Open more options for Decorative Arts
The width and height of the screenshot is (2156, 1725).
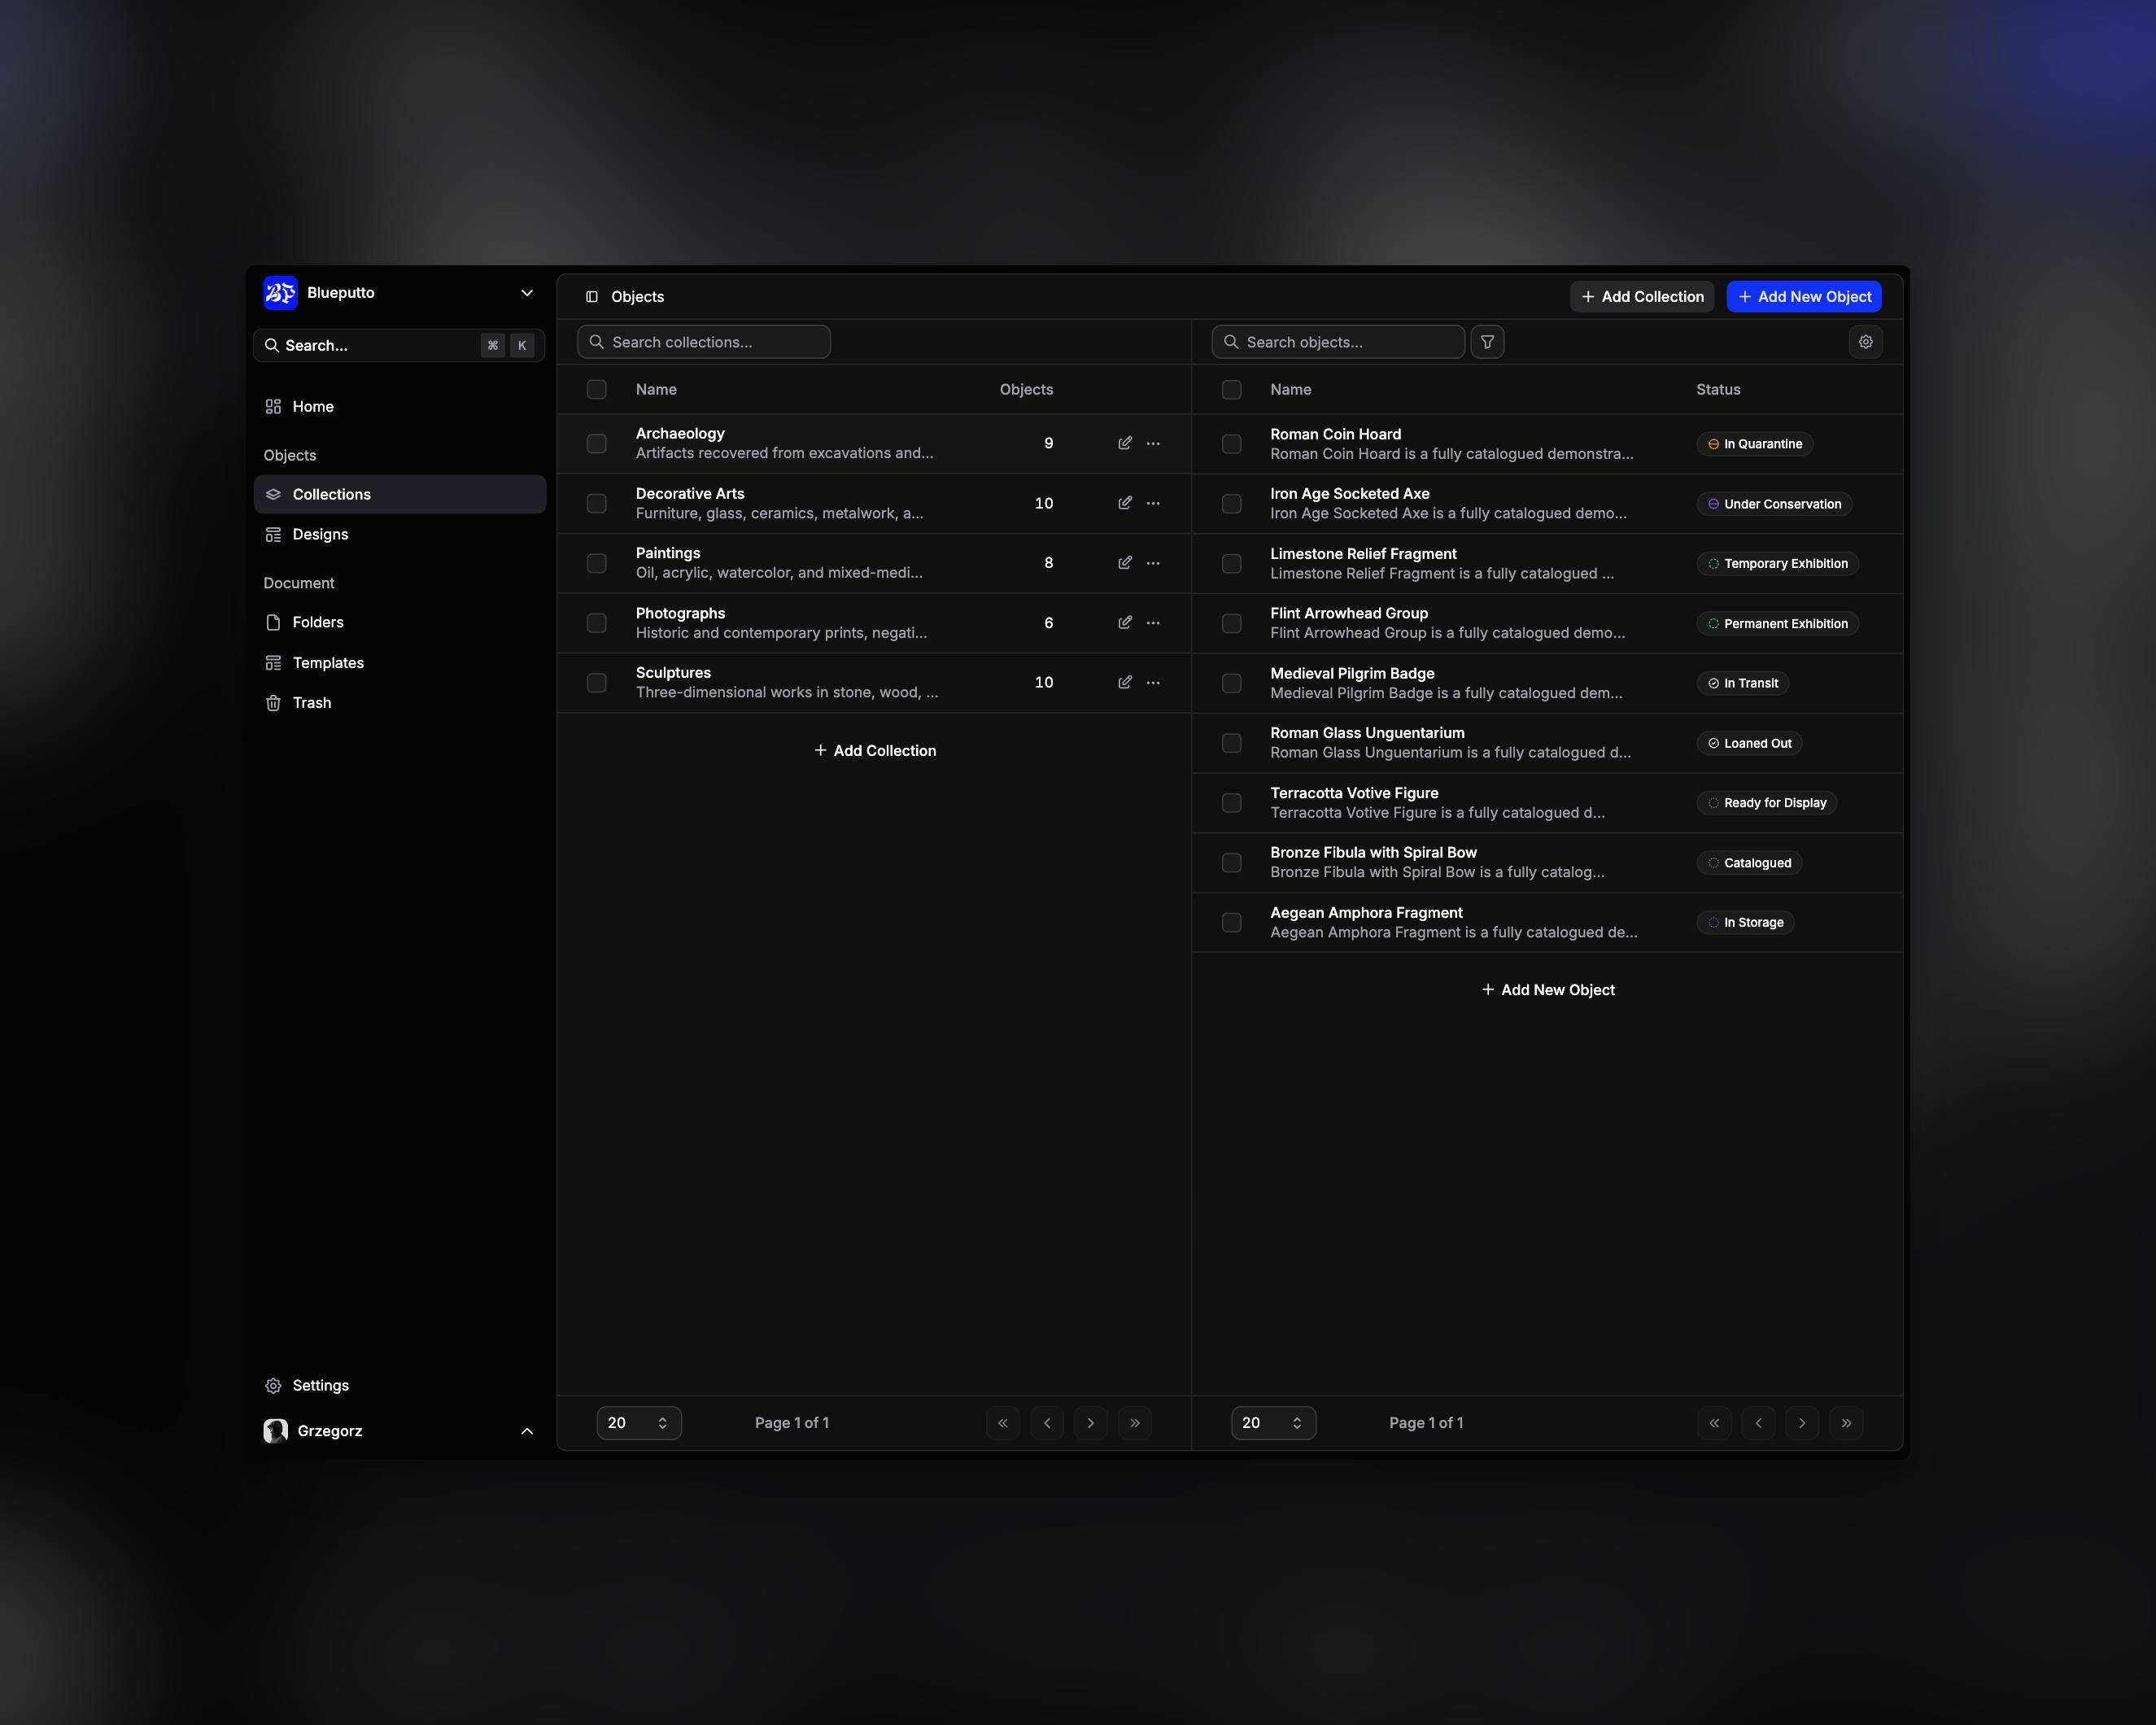pyautogui.click(x=1153, y=503)
